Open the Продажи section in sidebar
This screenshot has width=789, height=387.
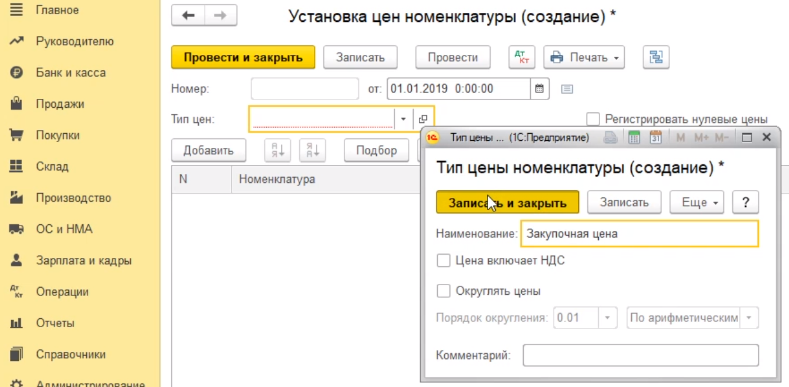pos(60,104)
